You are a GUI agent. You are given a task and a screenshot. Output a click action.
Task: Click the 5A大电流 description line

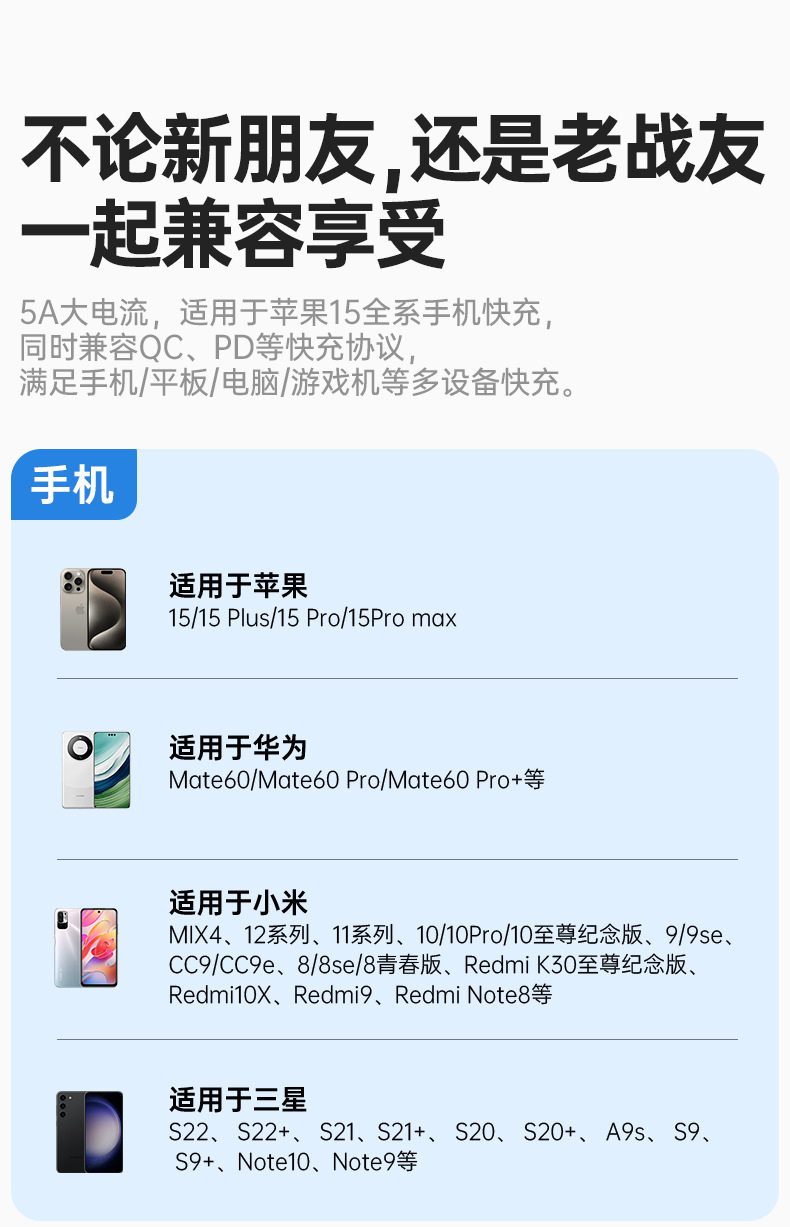click(286, 312)
